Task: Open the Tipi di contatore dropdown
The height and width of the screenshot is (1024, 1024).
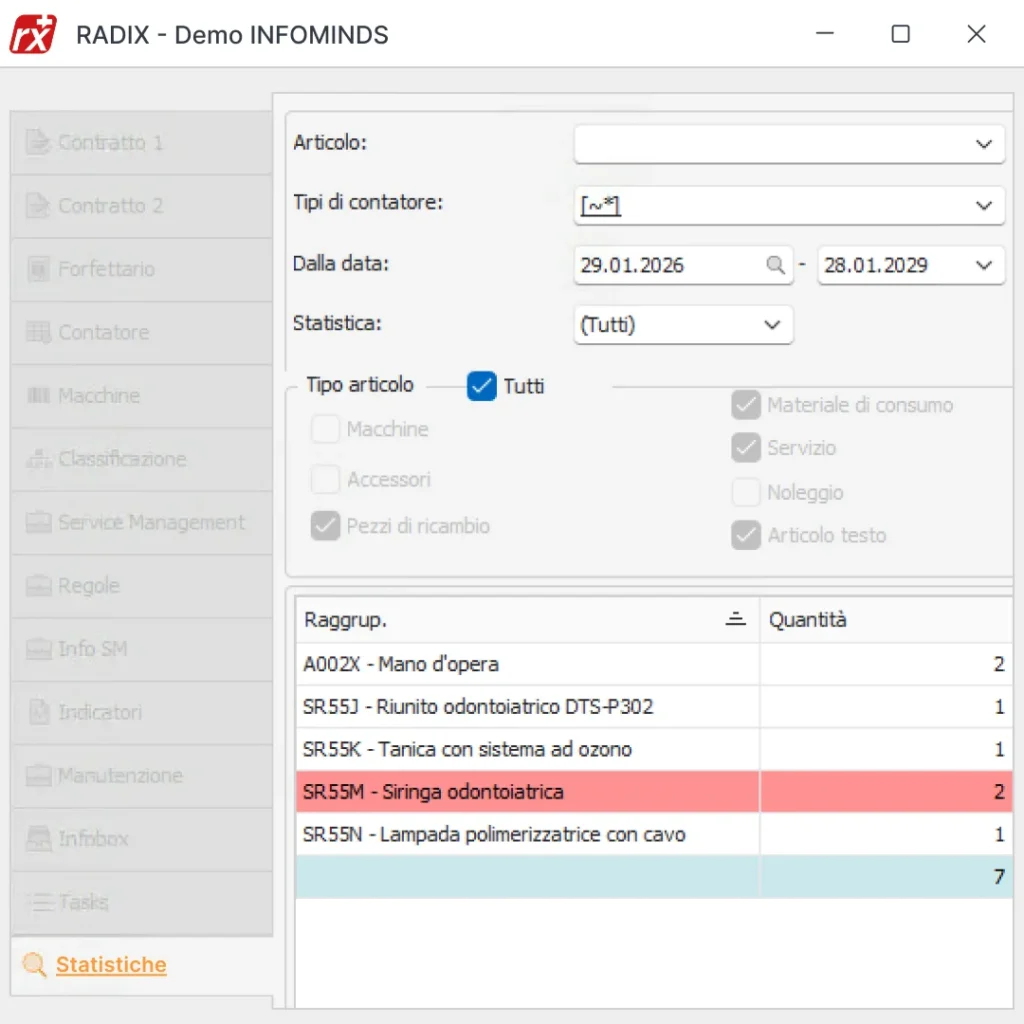Action: pyautogui.click(x=983, y=206)
